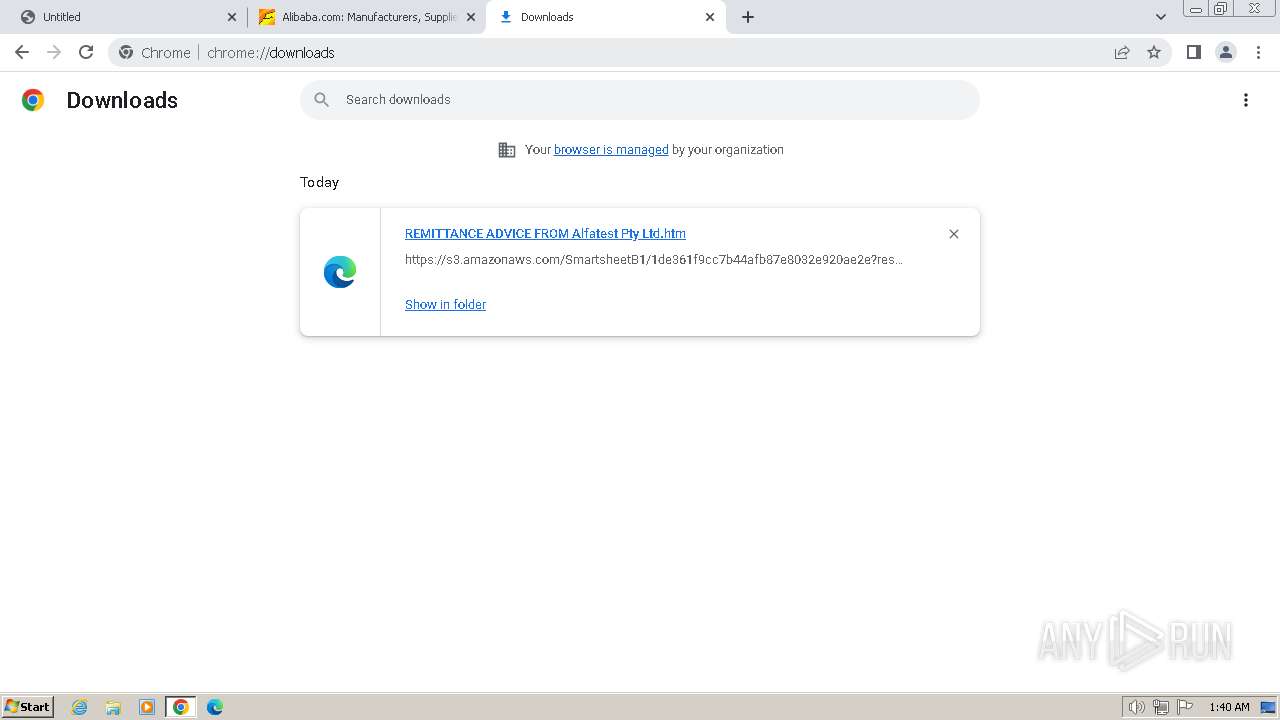Click the s3.amazonaws.com download source URL
Image resolution: width=1280 pixels, height=720 pixels.
pyautogui.click(x=654, y=260)
